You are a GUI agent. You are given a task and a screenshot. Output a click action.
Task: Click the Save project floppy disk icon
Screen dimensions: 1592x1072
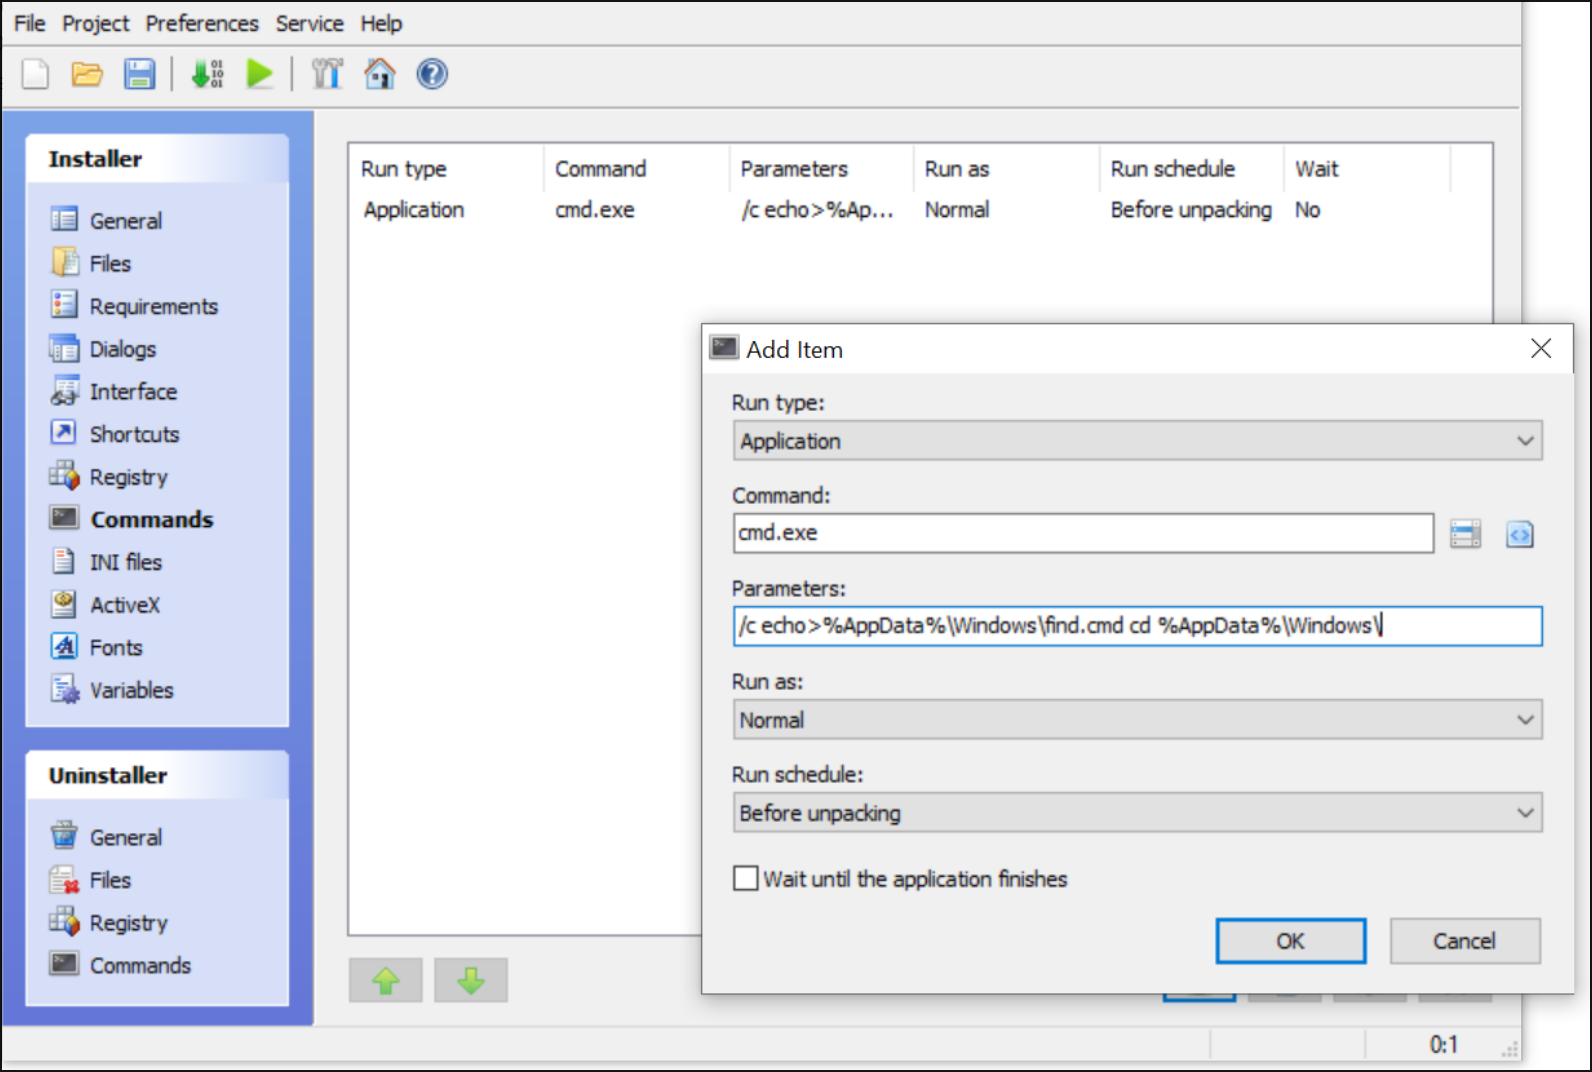[x=139, y=74]
